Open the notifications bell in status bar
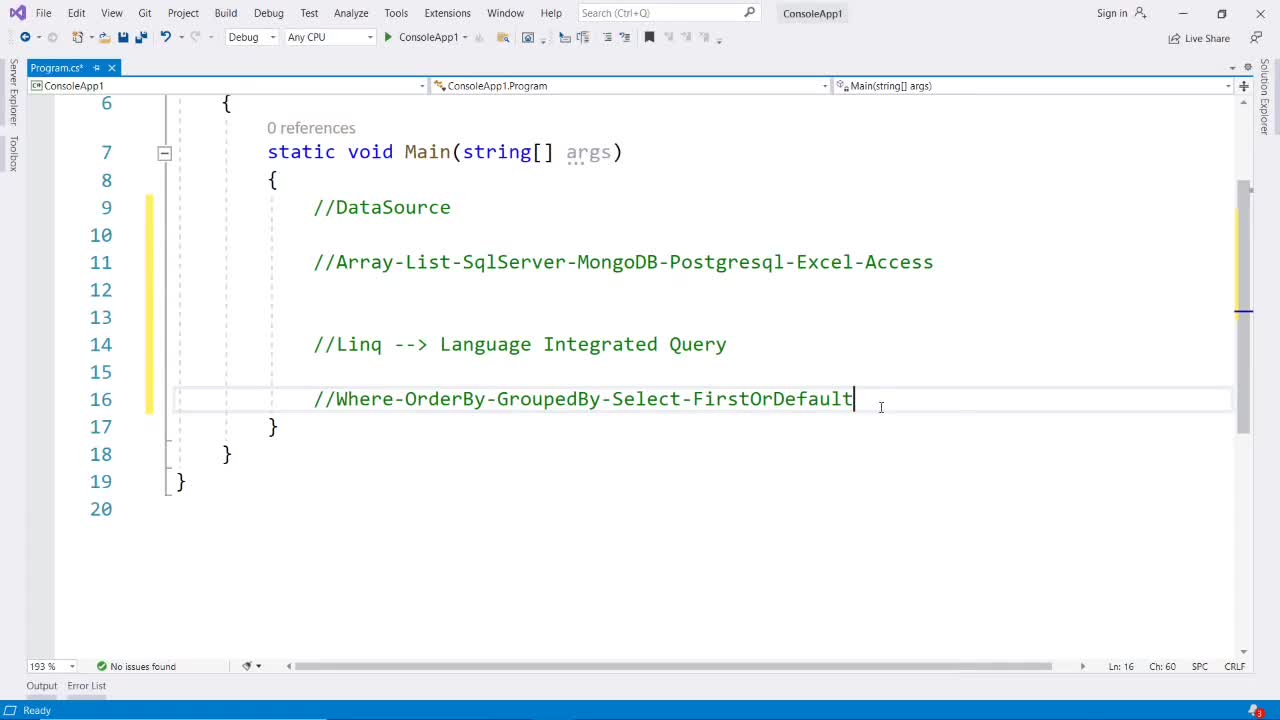This screenshot has height=720, width=1280. (1256, 710)
